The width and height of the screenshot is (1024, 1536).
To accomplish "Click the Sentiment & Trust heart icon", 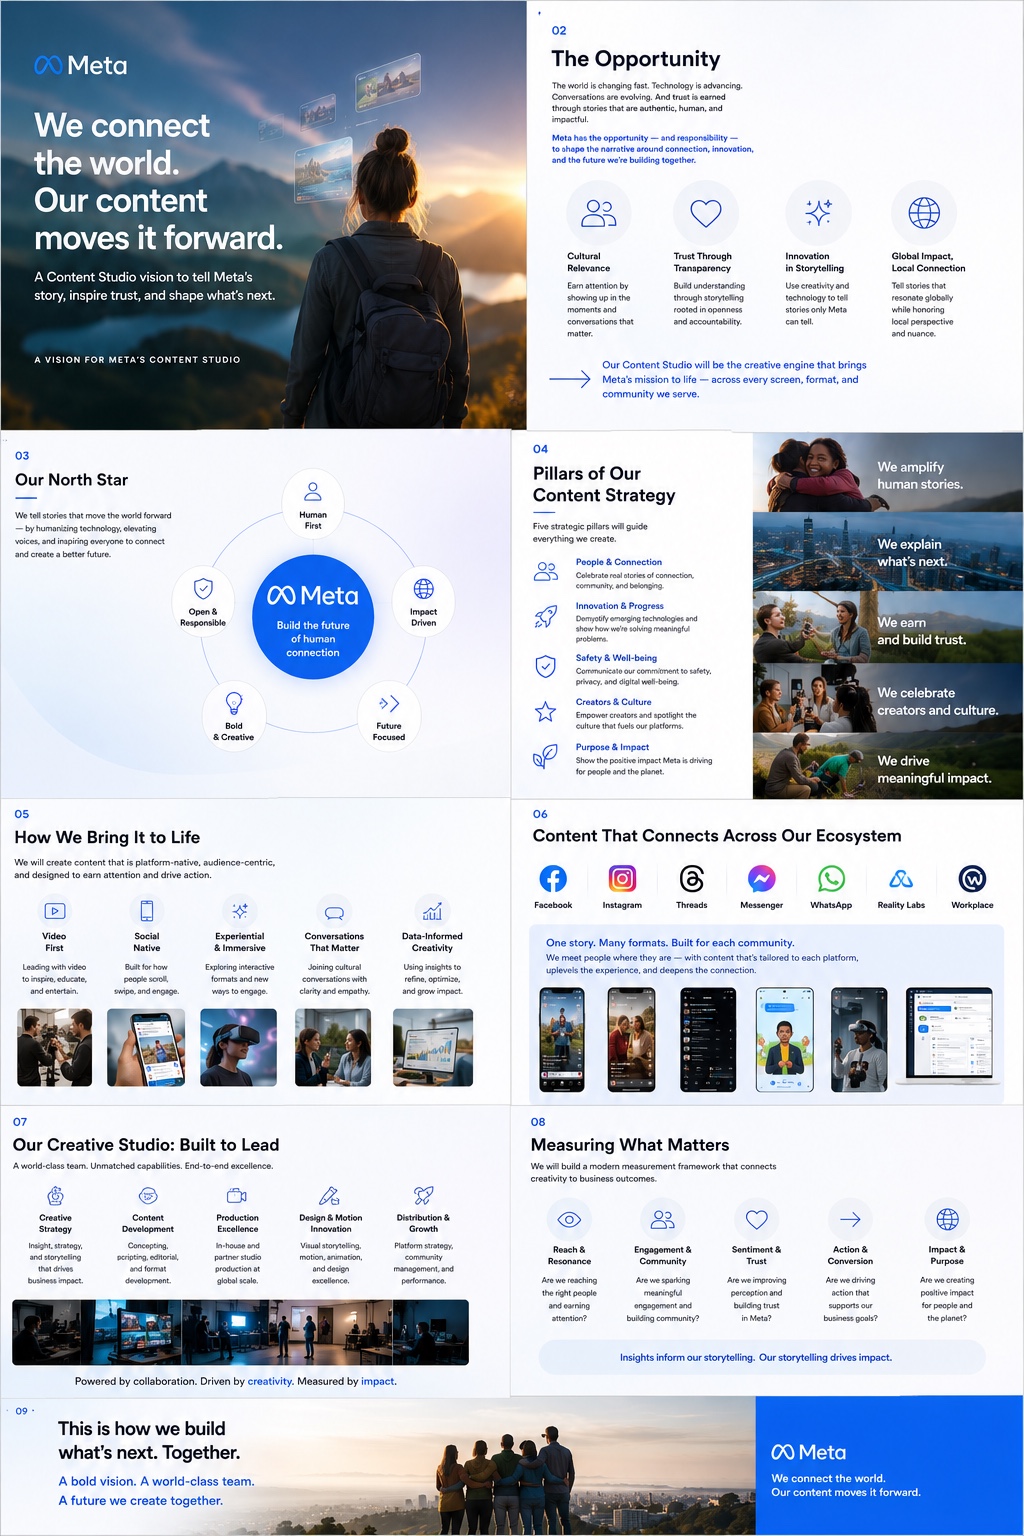I will tap(757, 1220).
